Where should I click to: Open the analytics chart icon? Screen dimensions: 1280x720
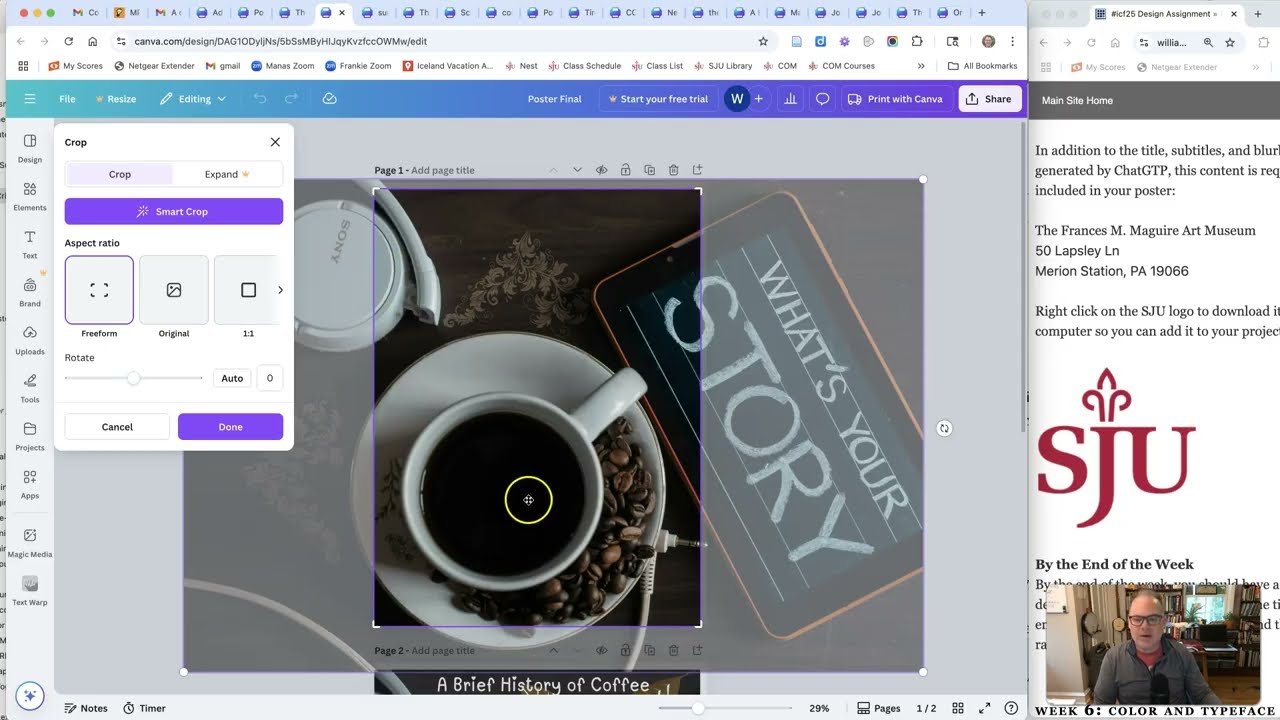[x=791, y=99]
